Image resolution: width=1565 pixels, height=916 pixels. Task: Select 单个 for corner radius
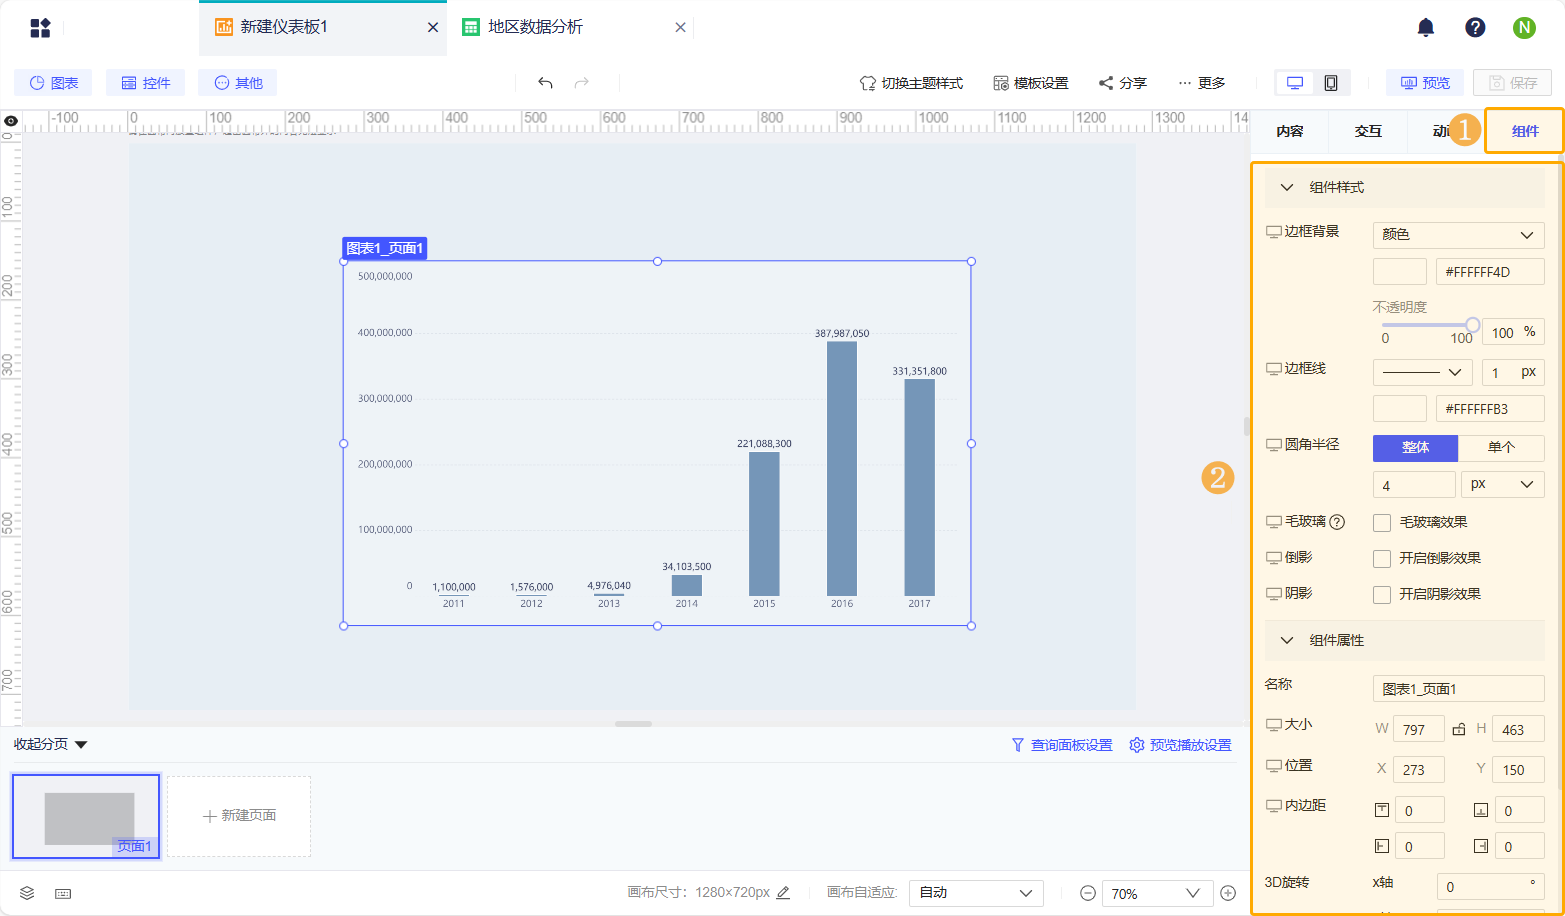click(x=1501, y=448)
